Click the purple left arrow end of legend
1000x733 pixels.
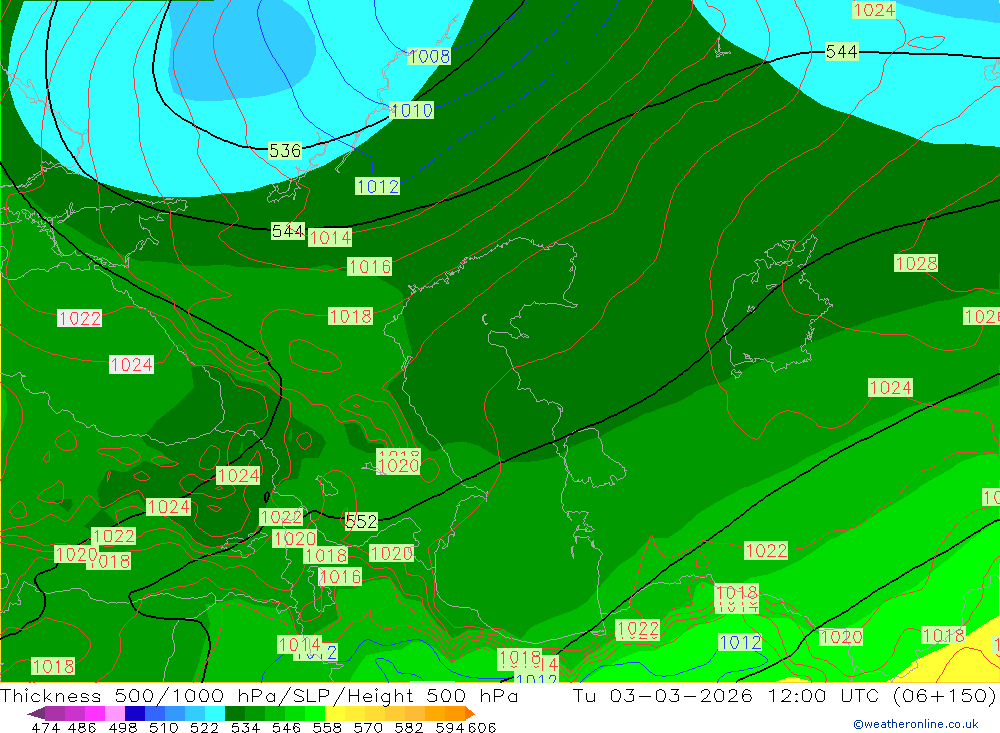click(x=36, y=713)
